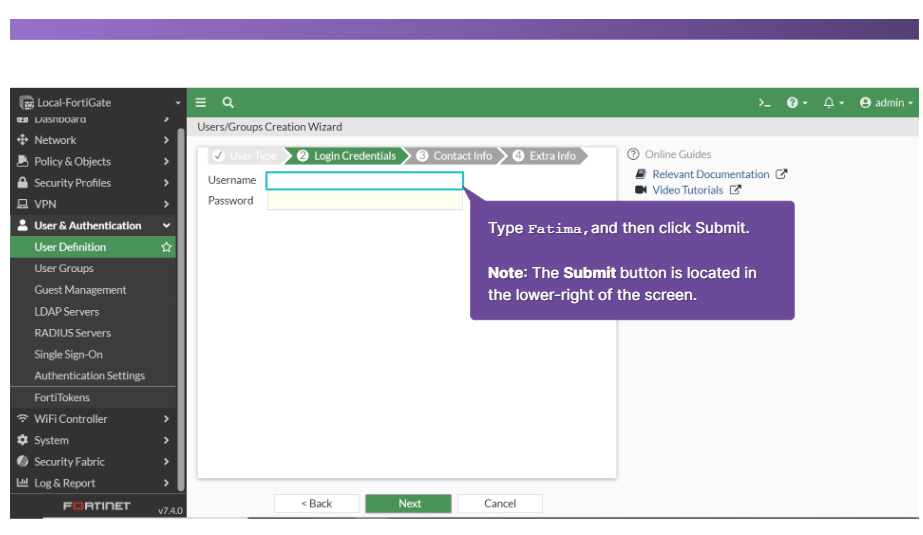Open the Local-FortiGate device dropdown

[177, 103]
